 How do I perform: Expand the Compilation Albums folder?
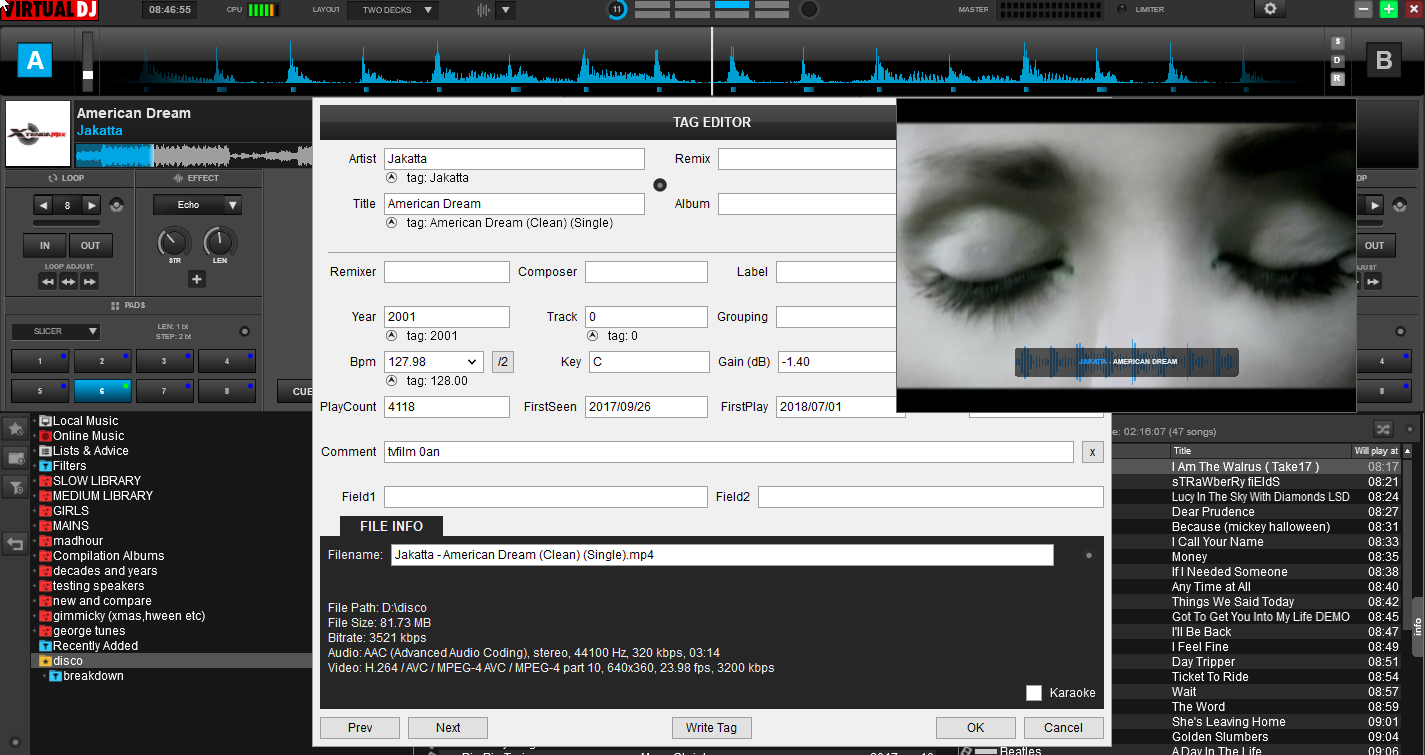point(34,556)
